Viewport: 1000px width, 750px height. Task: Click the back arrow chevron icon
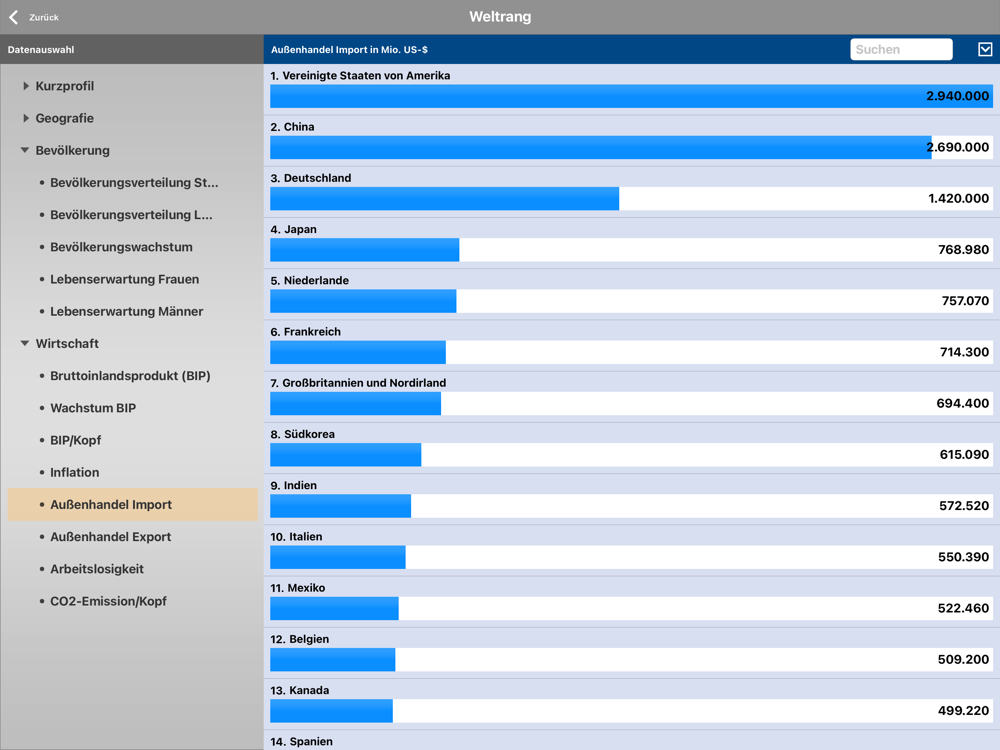(x=13, y=17)
